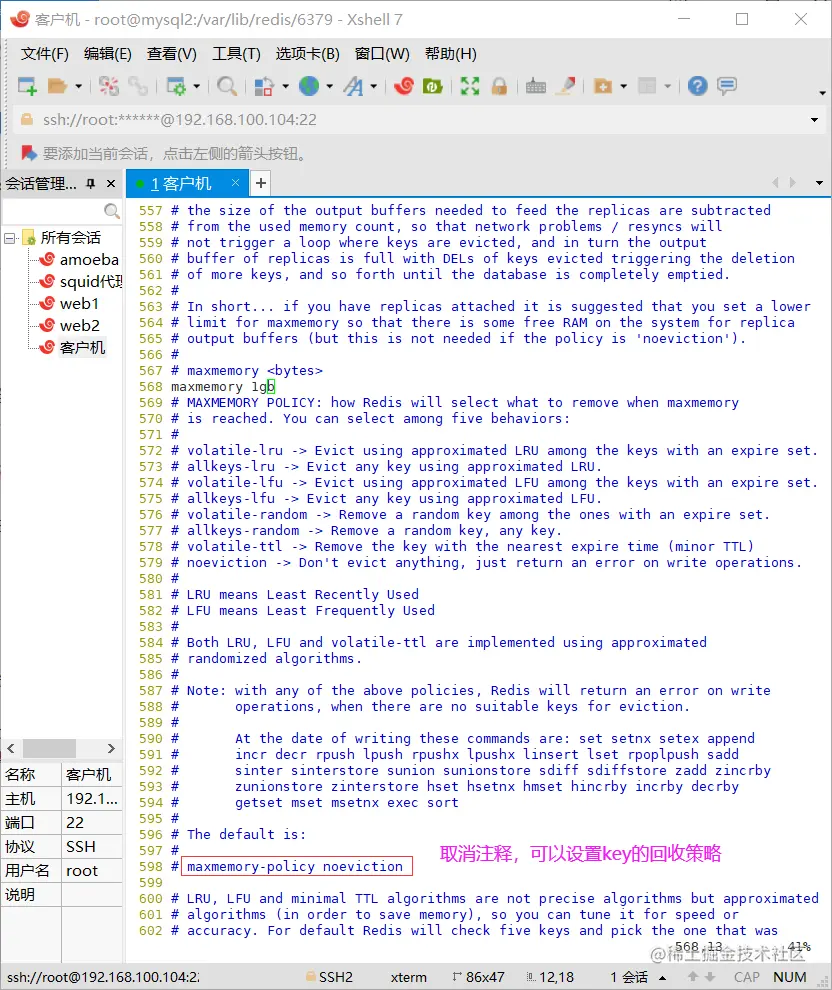This screenshot has height=990, width=832.
Task: Open the dropdown beside the Open folder icon
Action: pyautogui.click(x=78, y=86)
